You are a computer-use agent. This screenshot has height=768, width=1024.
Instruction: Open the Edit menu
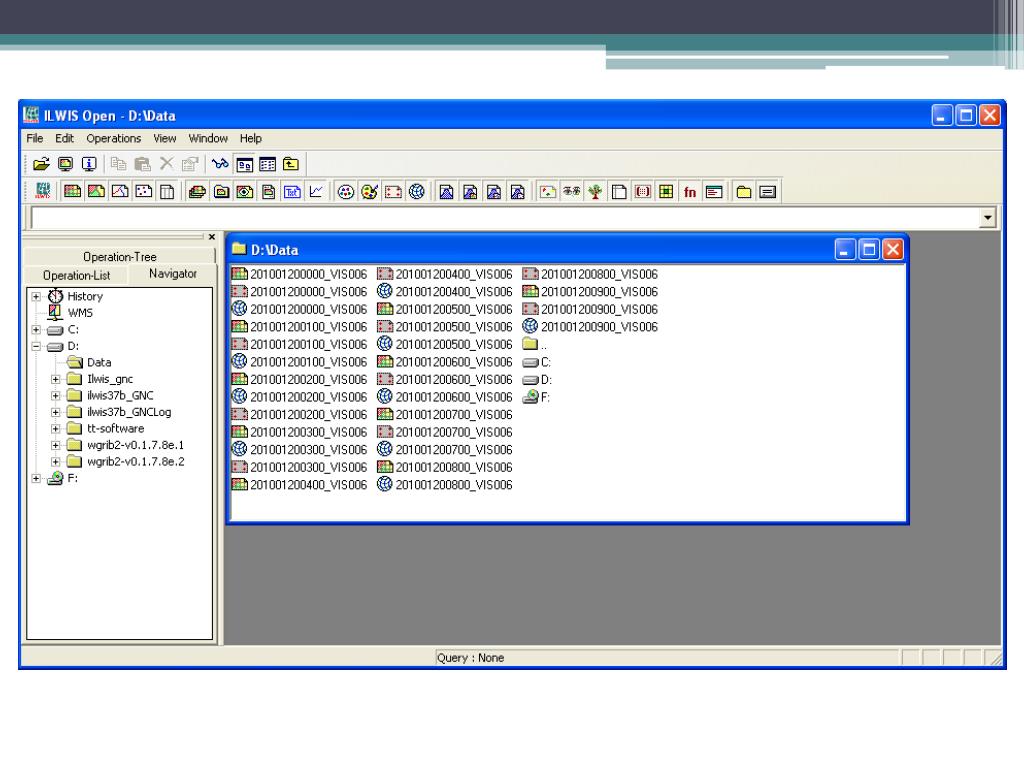(x=64, y=138)
